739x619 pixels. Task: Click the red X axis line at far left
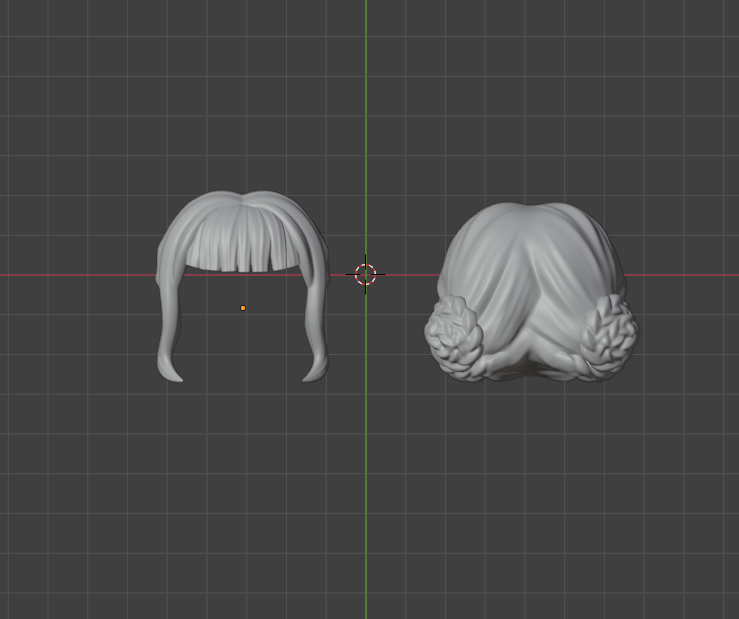click(40, 274)
